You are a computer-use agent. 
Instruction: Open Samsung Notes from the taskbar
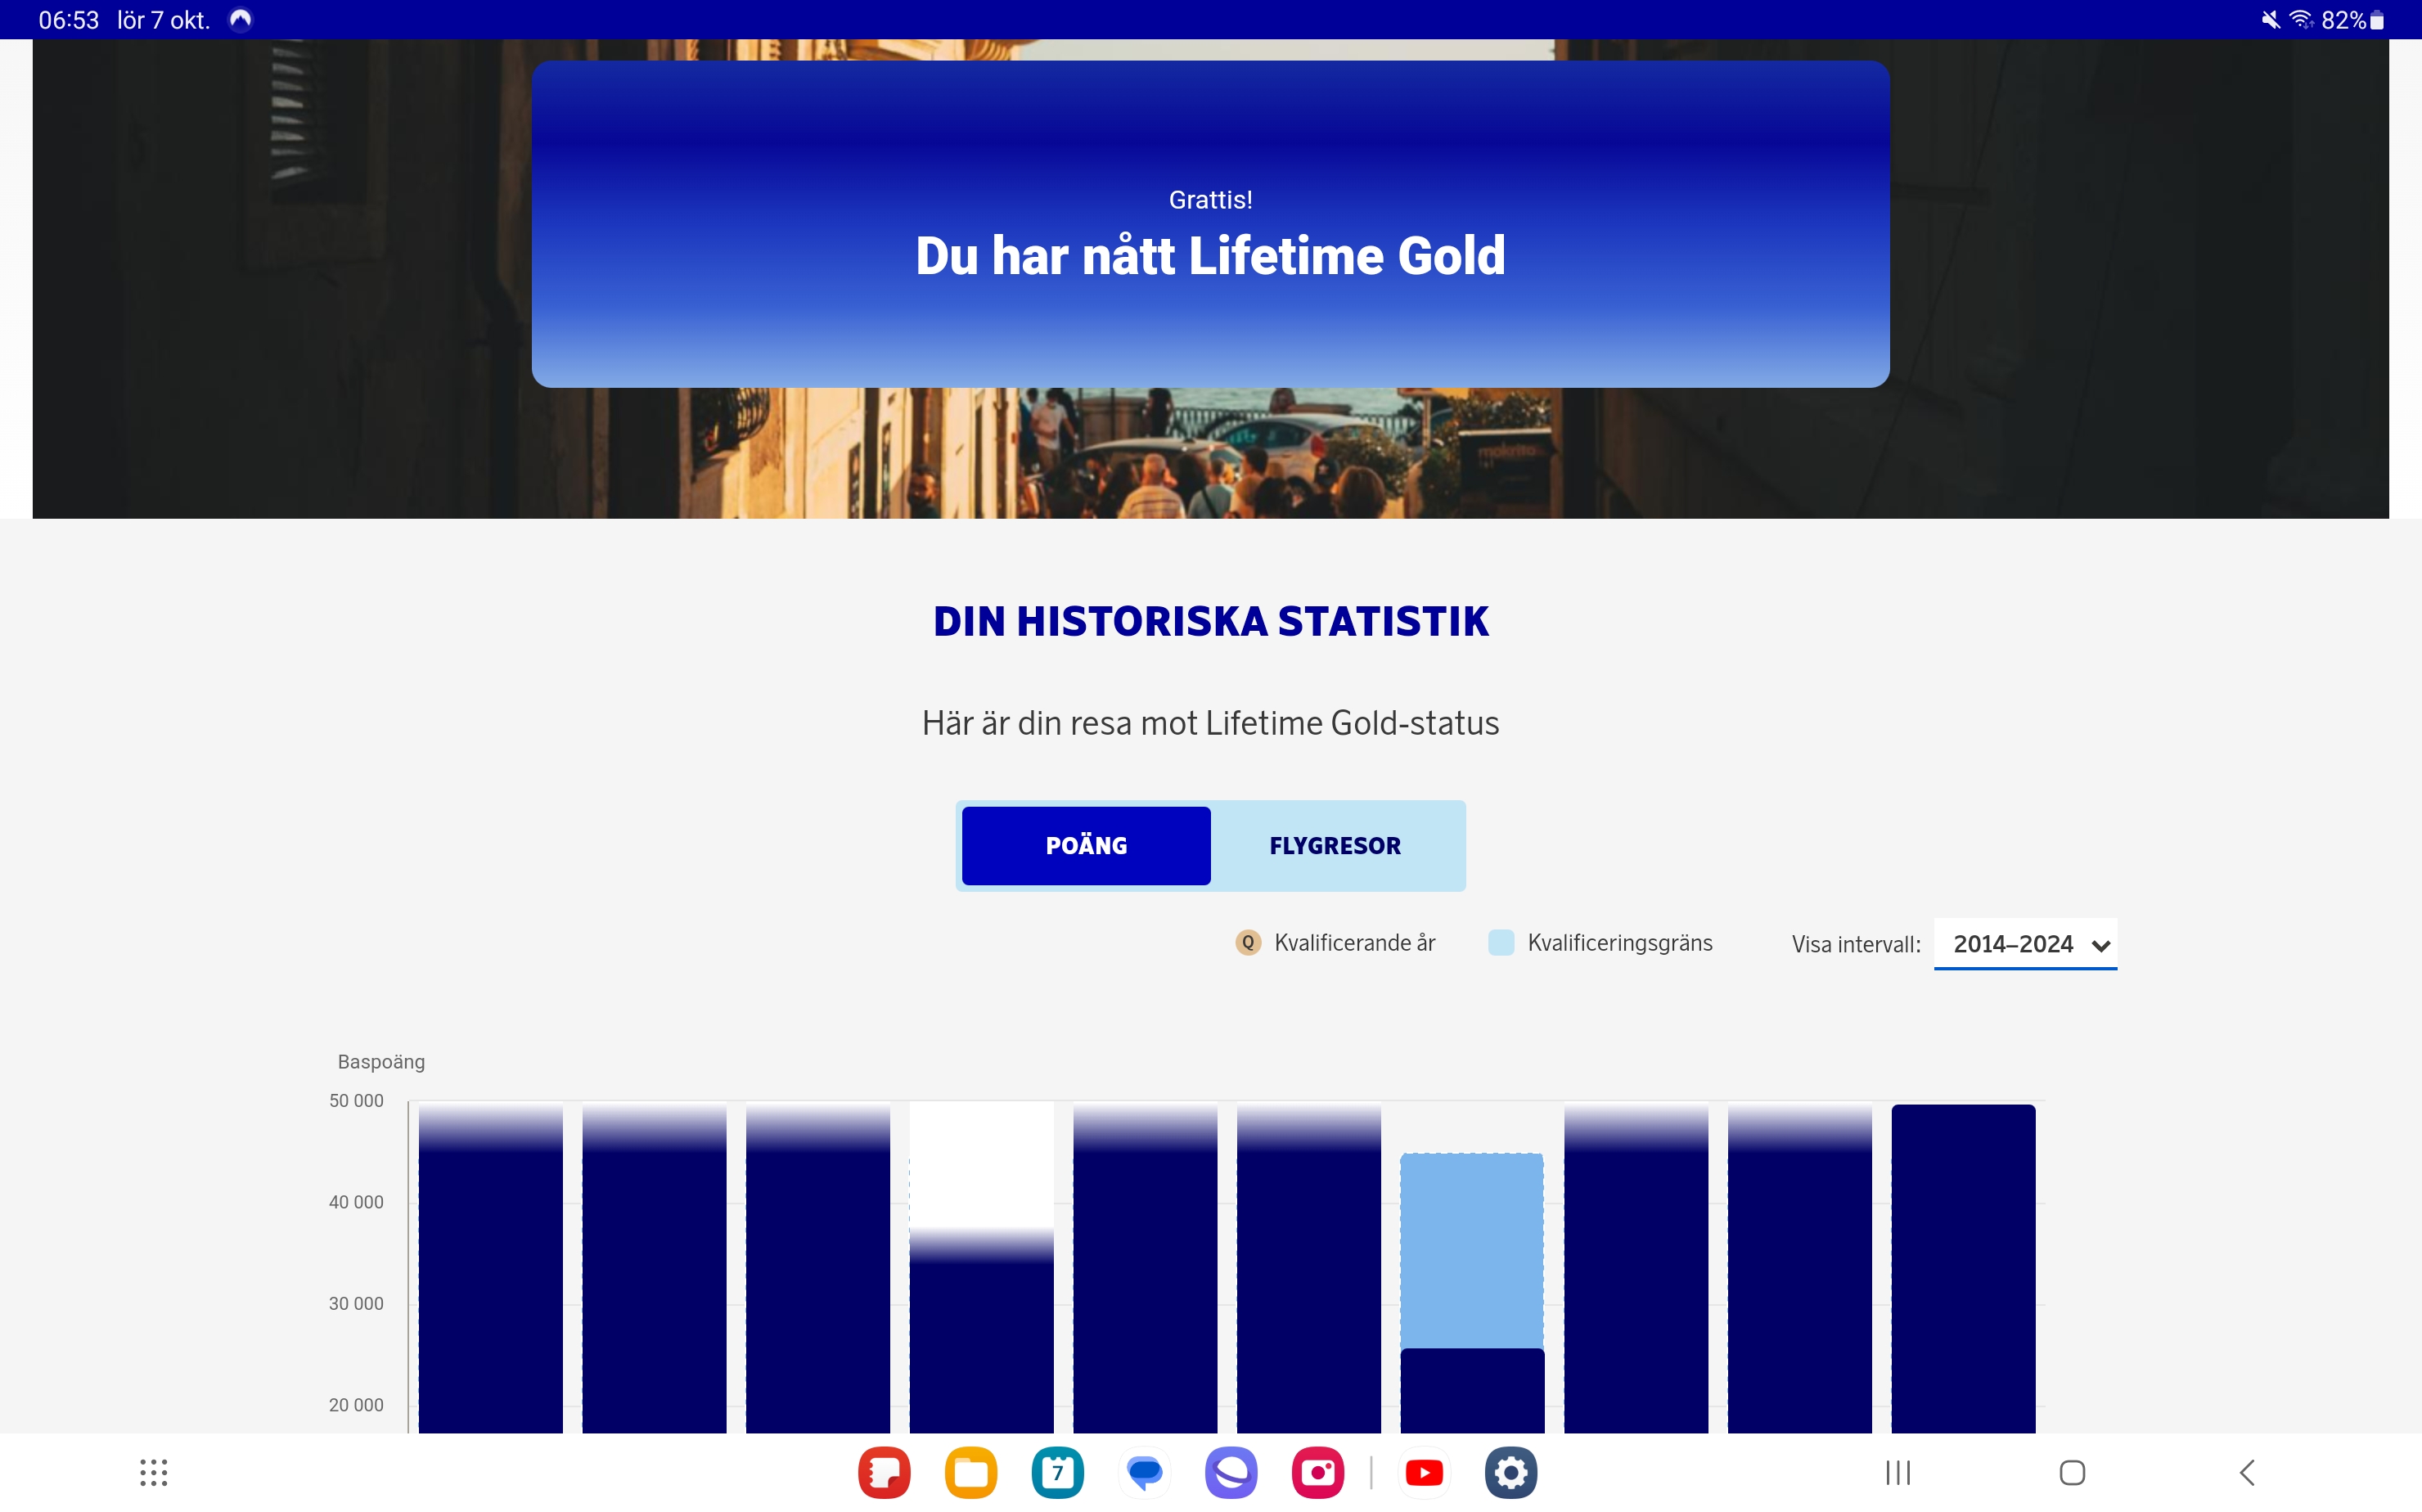884,1472
